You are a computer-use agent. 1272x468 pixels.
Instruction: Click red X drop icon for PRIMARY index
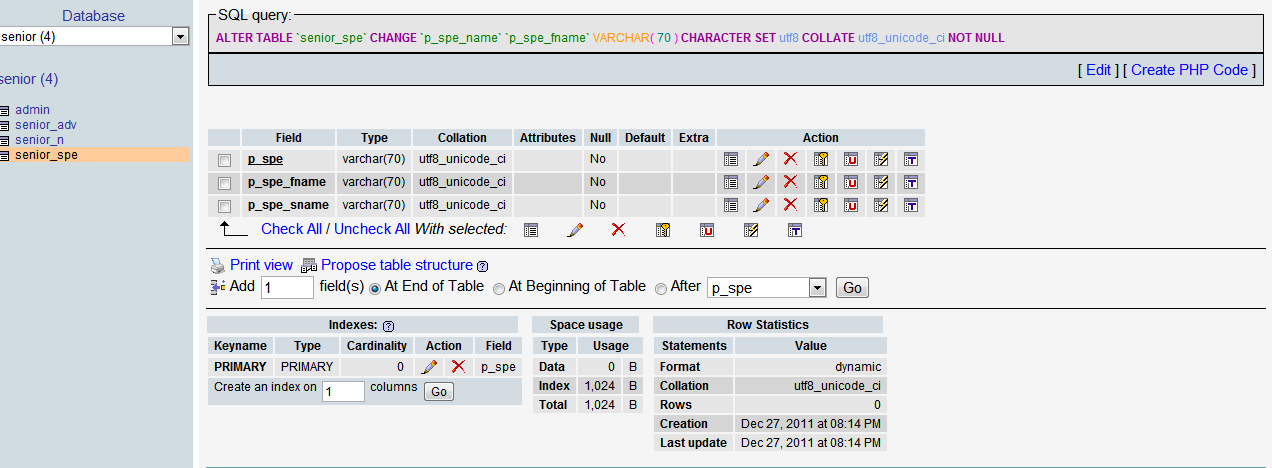pos(458,367)
